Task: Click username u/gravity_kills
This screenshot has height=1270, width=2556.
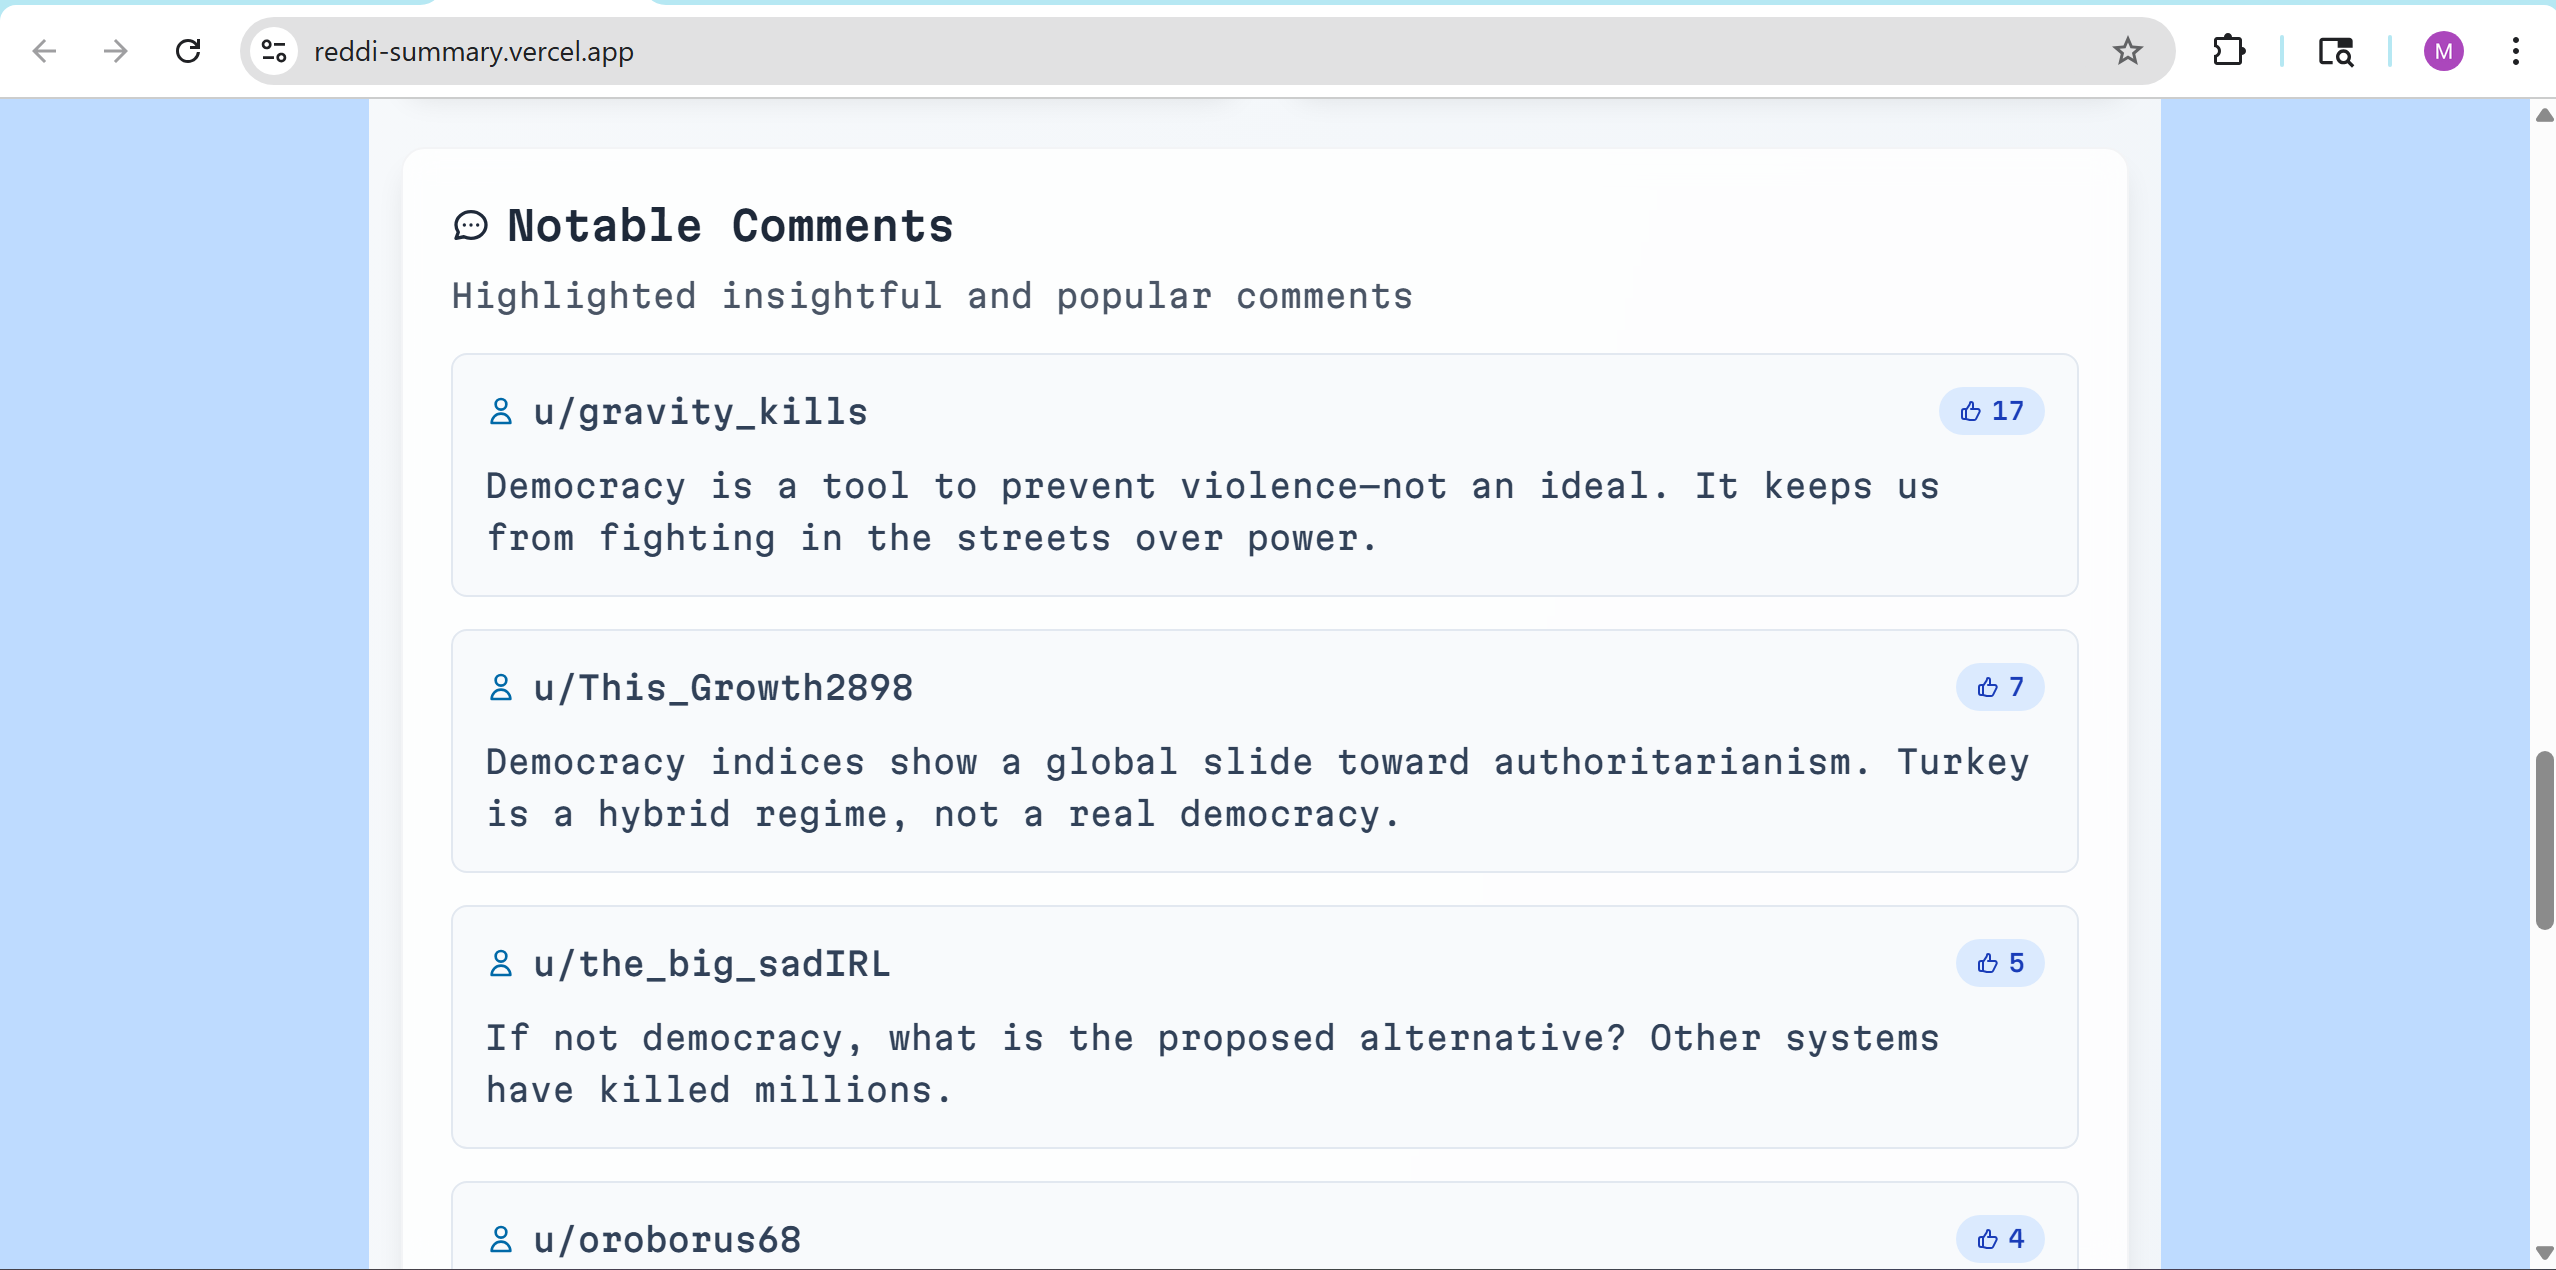Action: (700, 412)
